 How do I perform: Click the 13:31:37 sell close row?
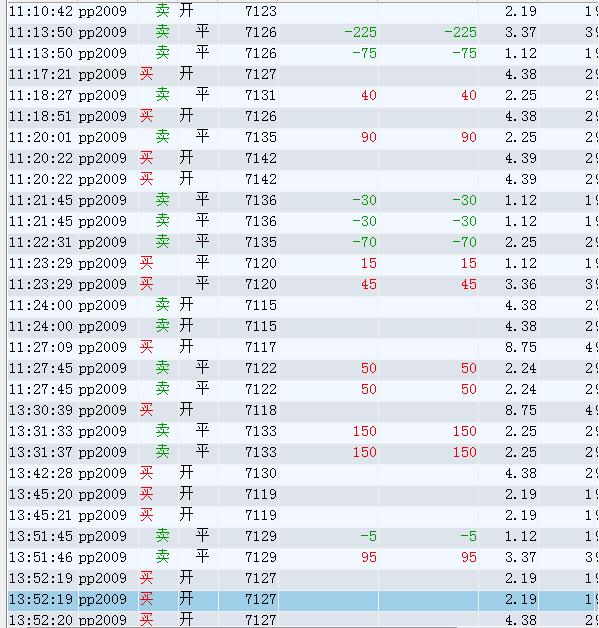coord(303,453)
